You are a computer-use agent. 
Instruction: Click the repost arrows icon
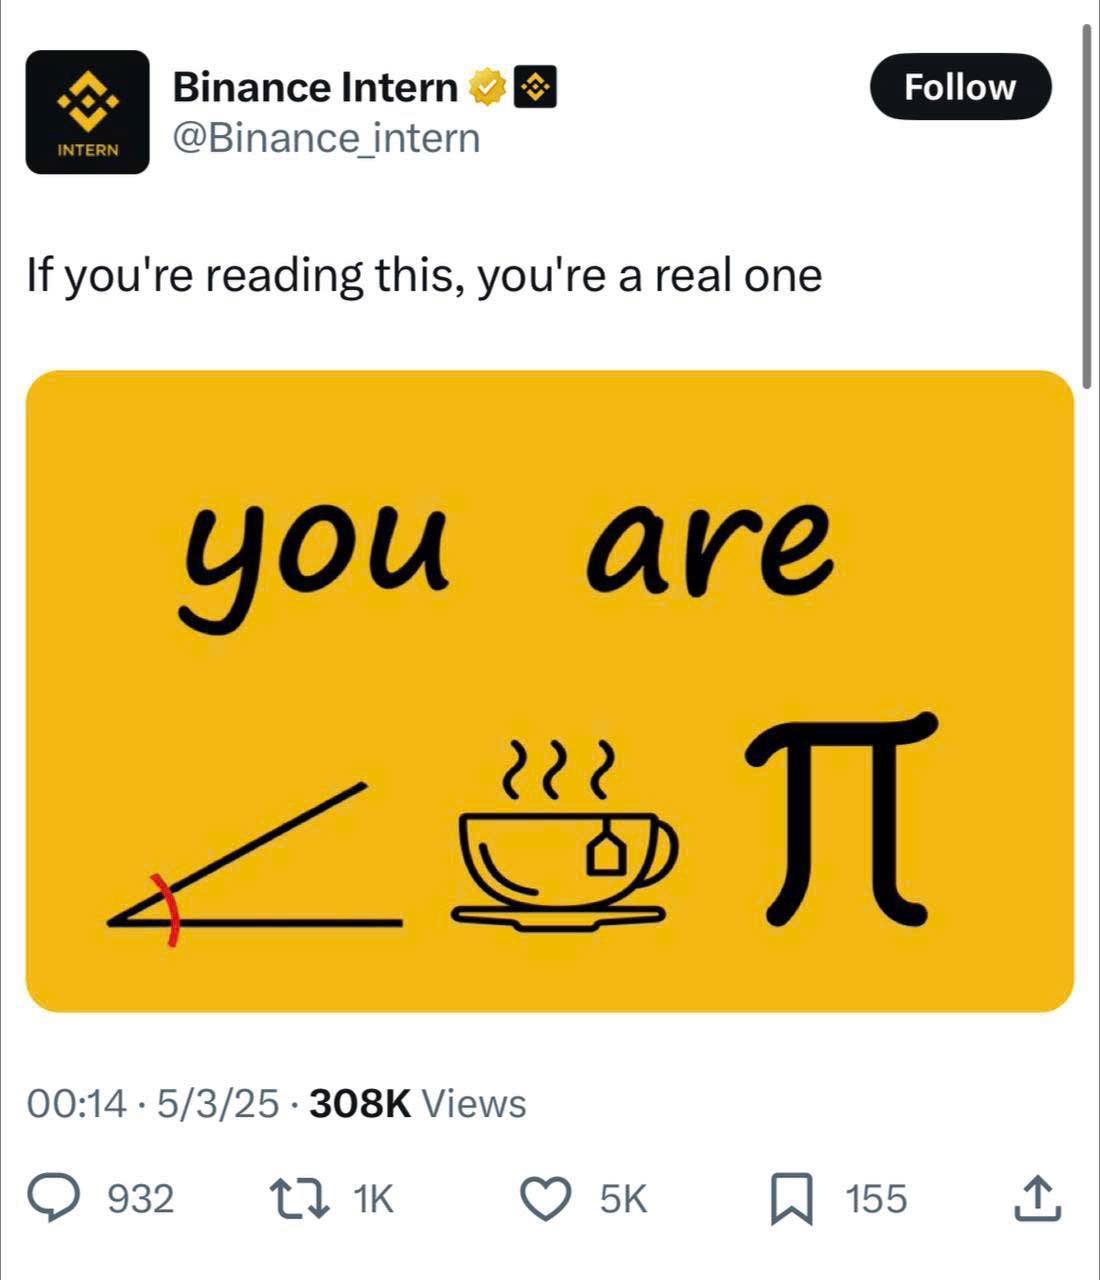pos(301,1198)
